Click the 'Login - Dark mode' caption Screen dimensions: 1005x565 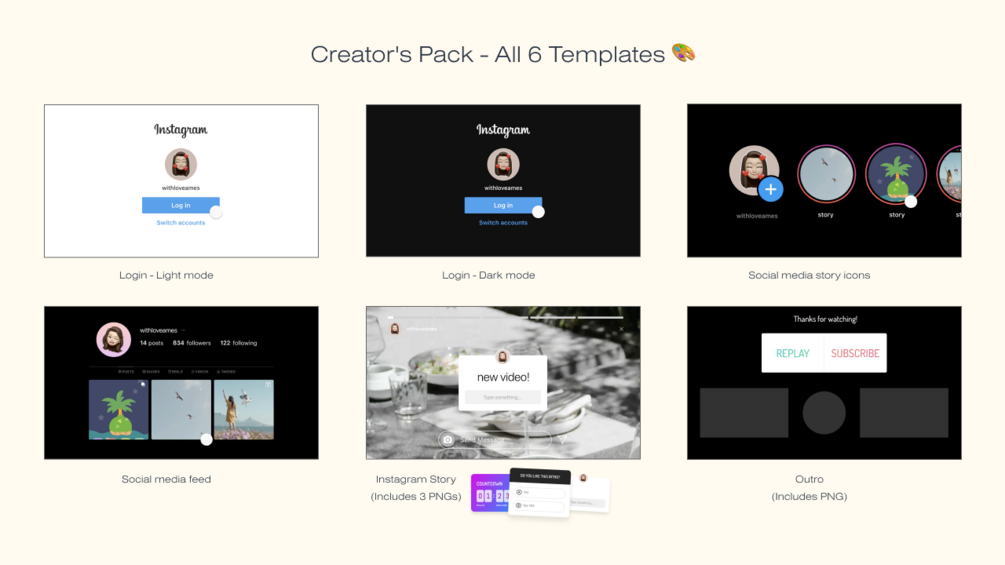click(488, 275)
